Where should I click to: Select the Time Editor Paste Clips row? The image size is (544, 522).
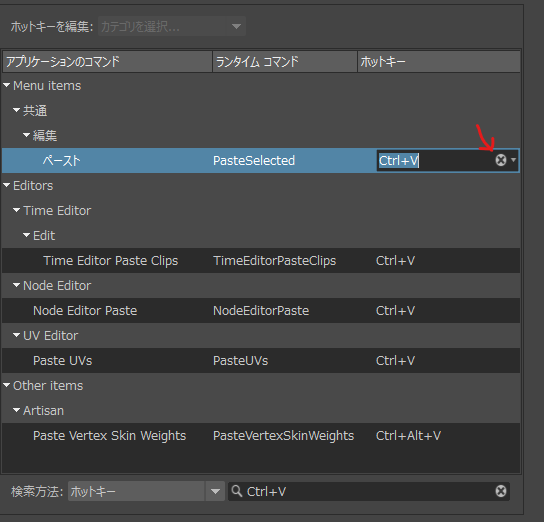coord(261,260)
